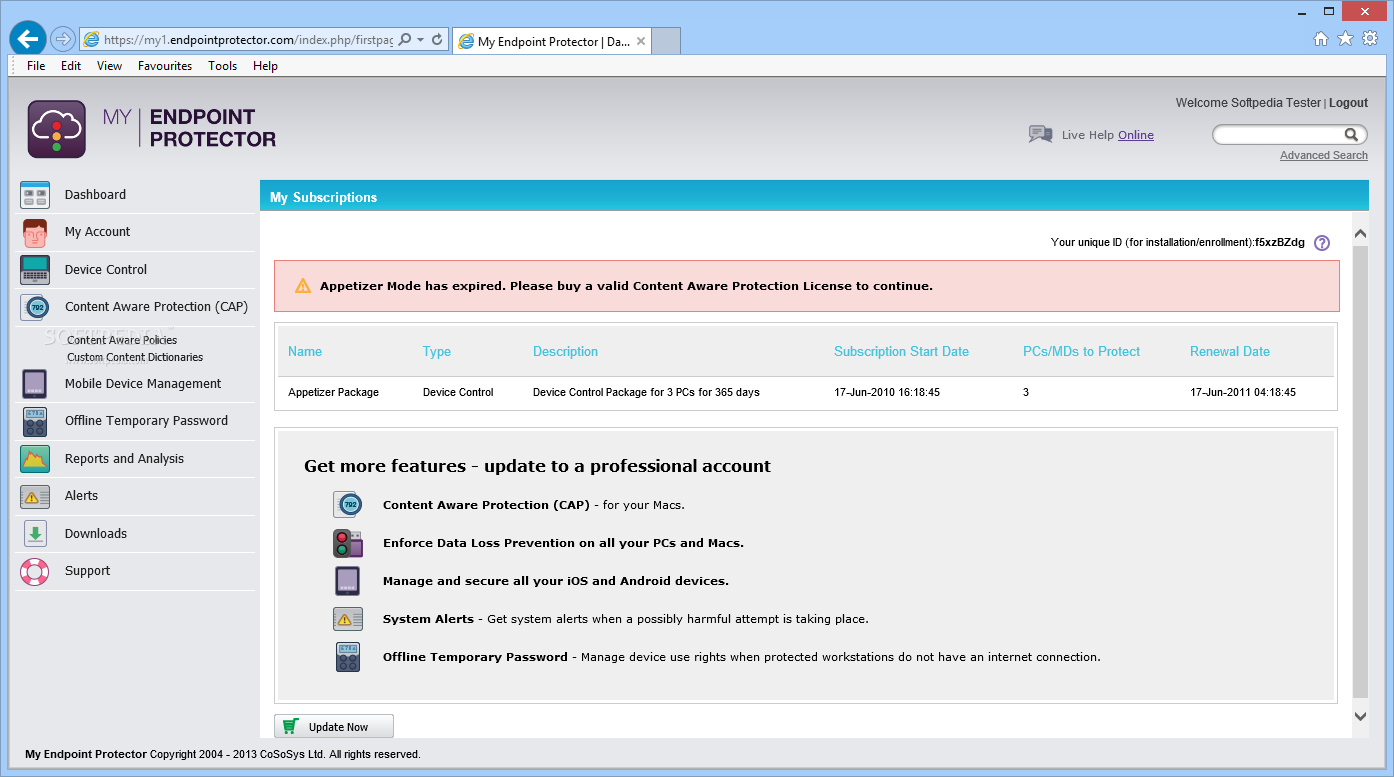Click the scrollbar up arrow
1394x777 pixels.
pos(1360,234)
